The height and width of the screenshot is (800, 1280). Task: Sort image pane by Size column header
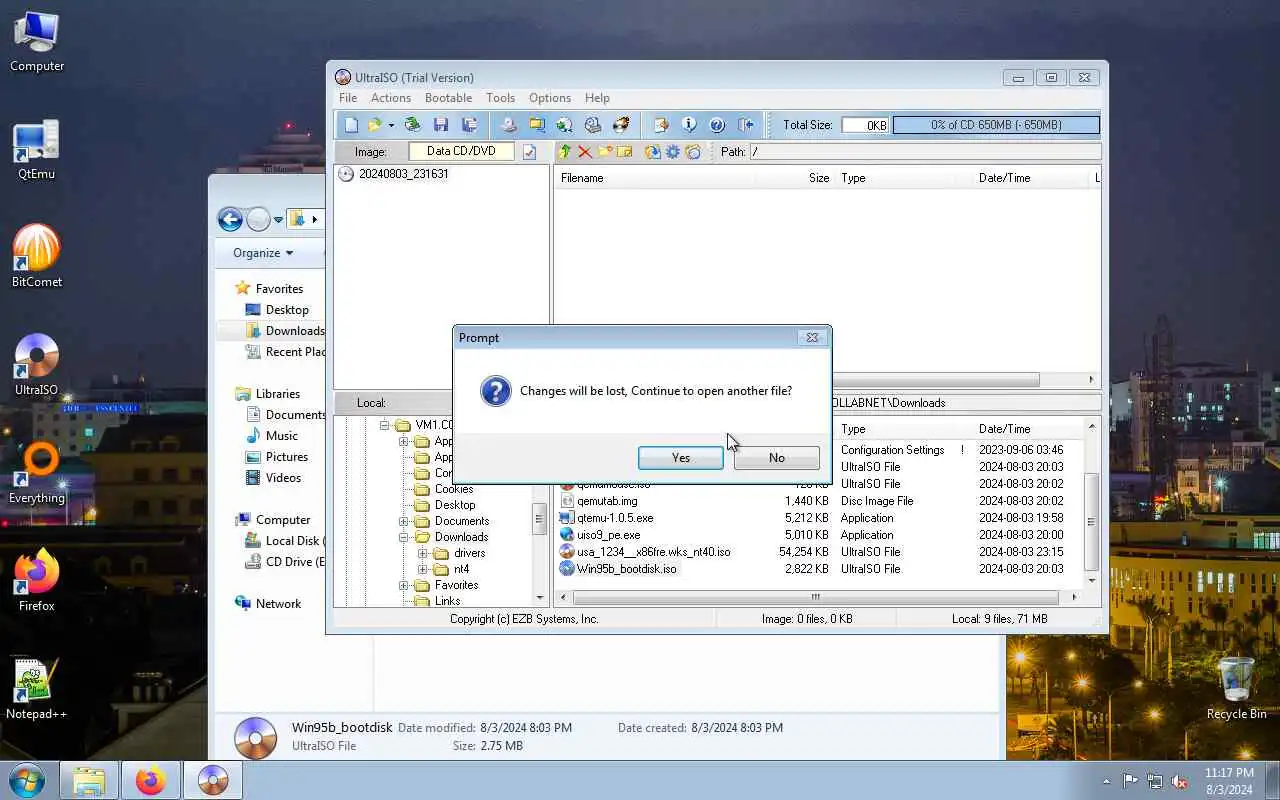pyautogui.click(x=794, y=178)
